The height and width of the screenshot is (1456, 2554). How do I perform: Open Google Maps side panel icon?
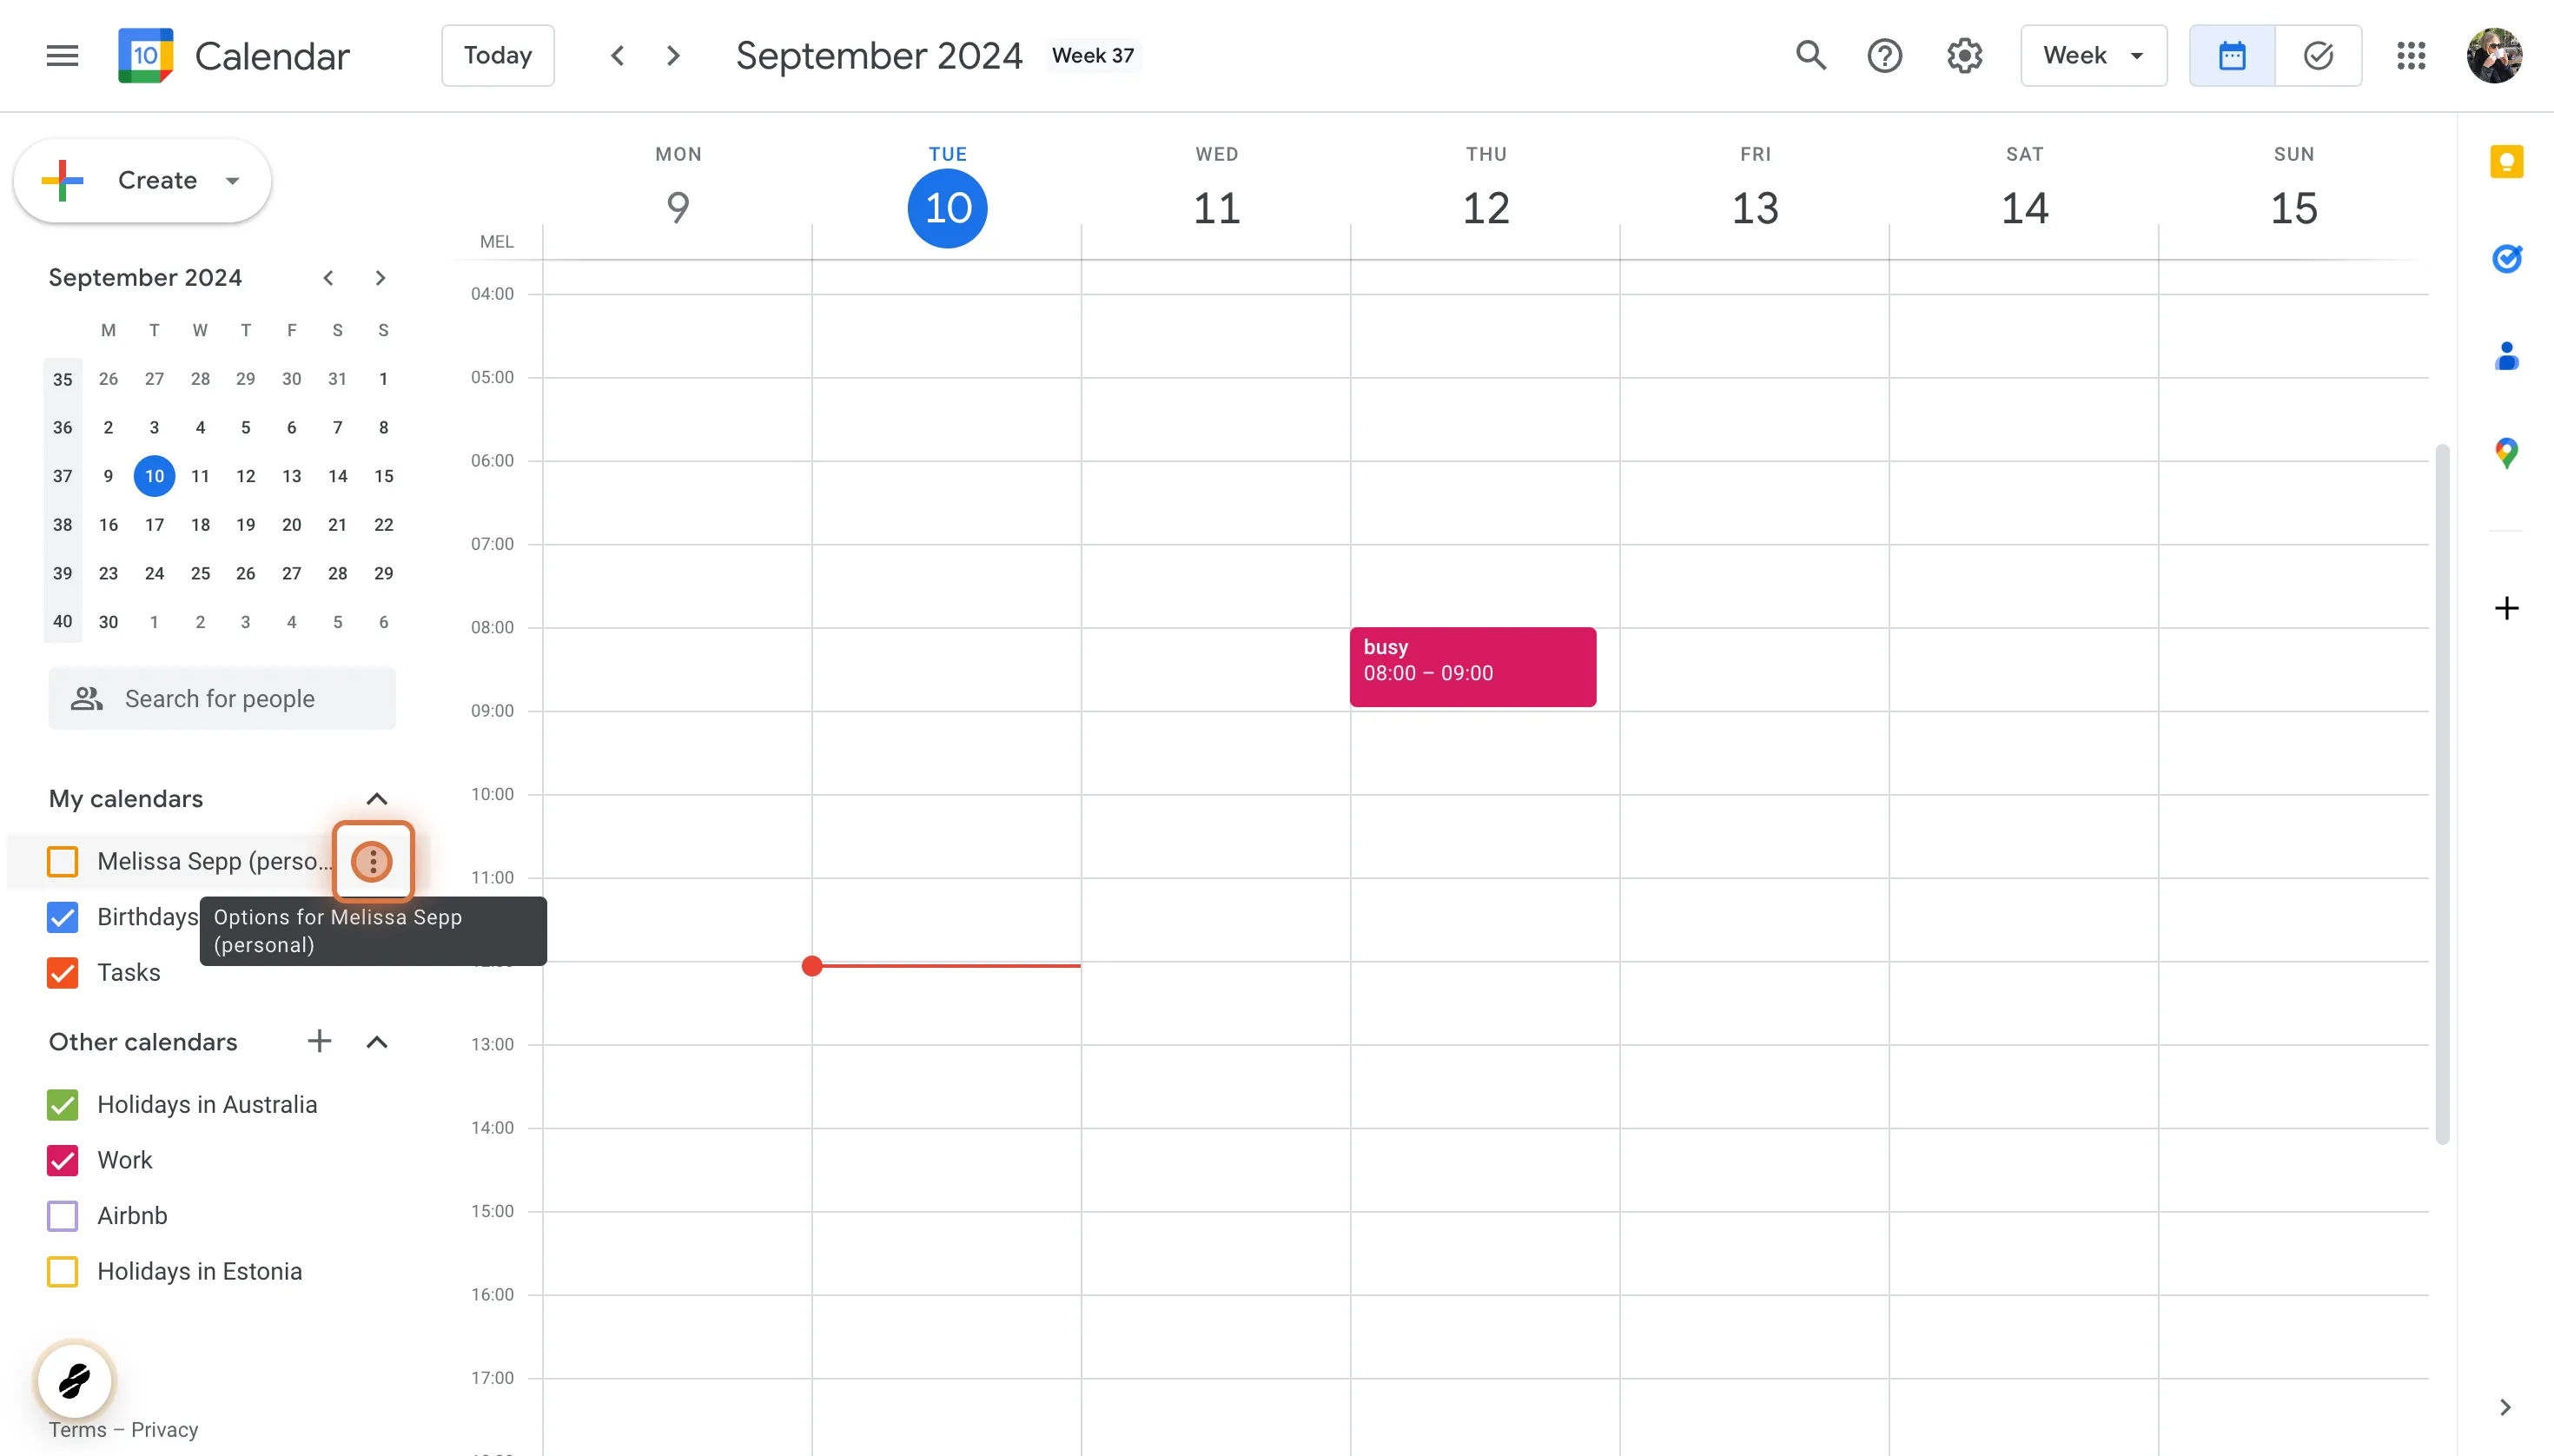2506,453
